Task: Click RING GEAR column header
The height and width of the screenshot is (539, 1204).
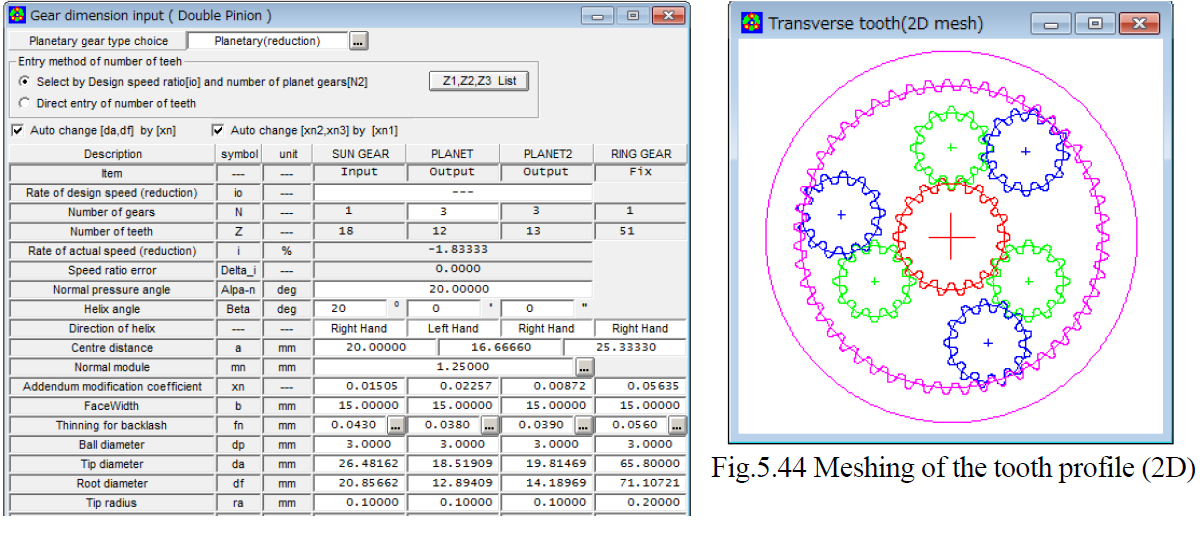Action: point(640,154)
